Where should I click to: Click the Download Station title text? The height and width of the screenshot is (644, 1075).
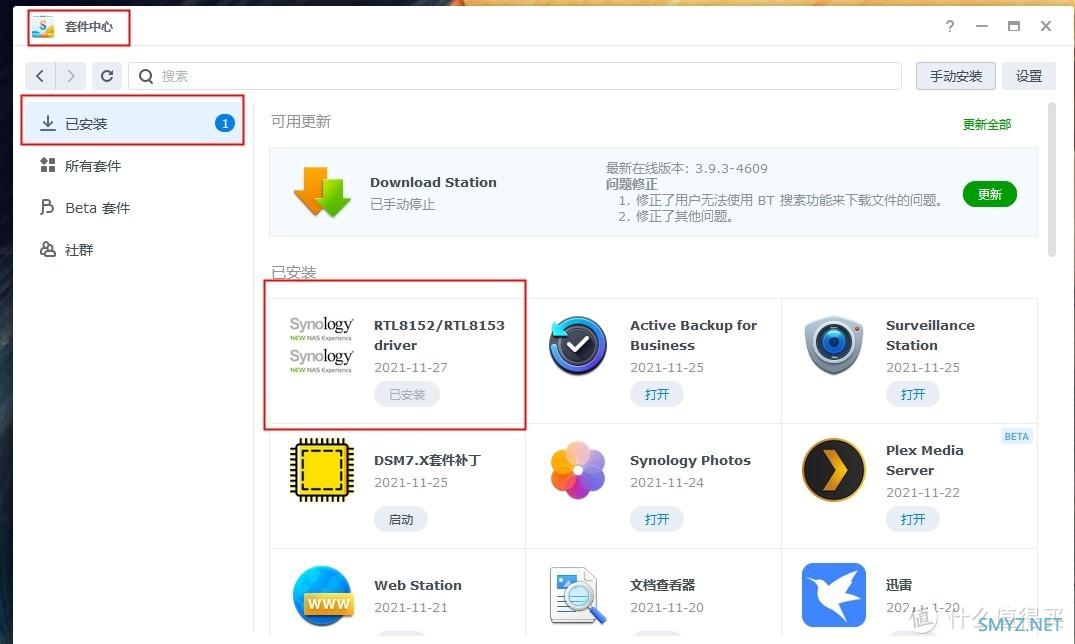(433, 182)
